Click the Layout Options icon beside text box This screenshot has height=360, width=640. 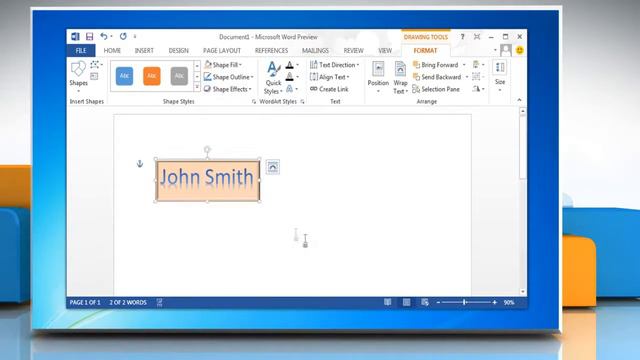(x=273, y=167)
